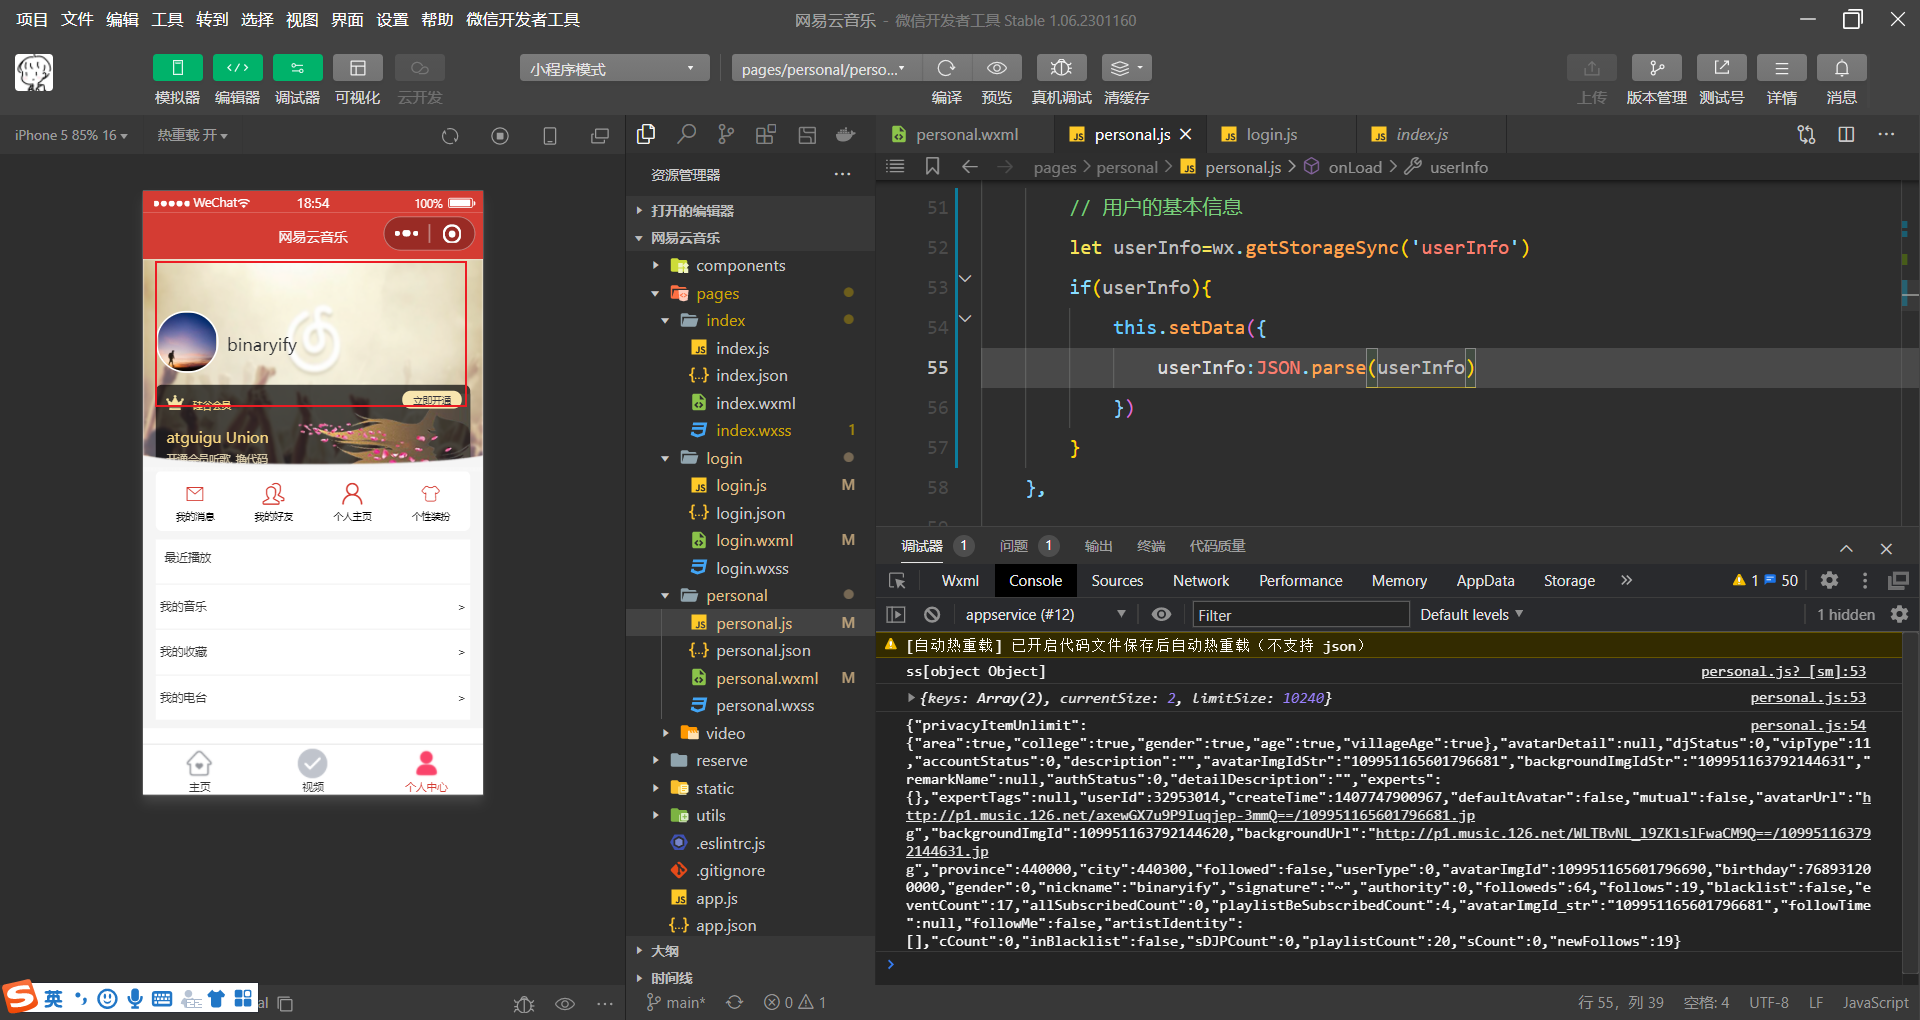Toggle the debugger panel button
1920x1020 pixels.
pyautogui.click(x=297, y=67)
